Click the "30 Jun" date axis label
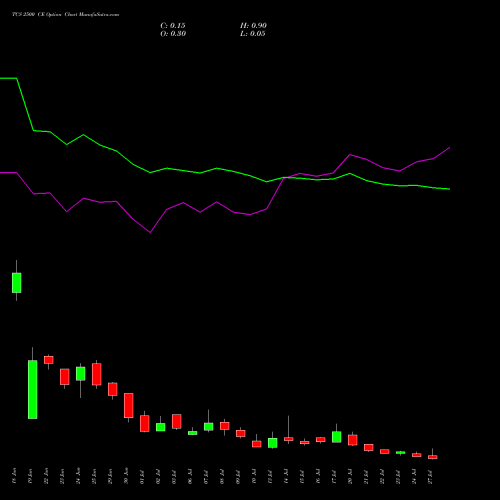This screenshot has height=500, width=500. click(x=126, y=476)
